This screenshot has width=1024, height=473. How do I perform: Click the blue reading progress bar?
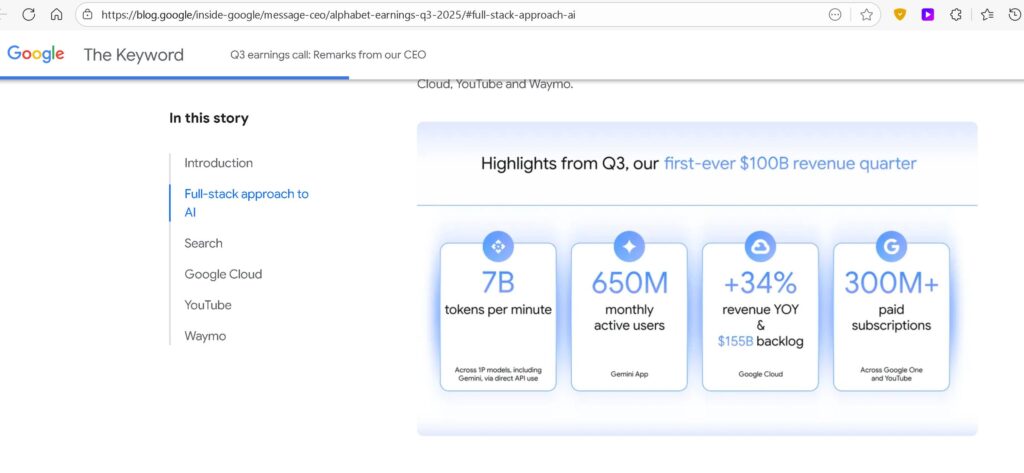click(x=174, y=78)
